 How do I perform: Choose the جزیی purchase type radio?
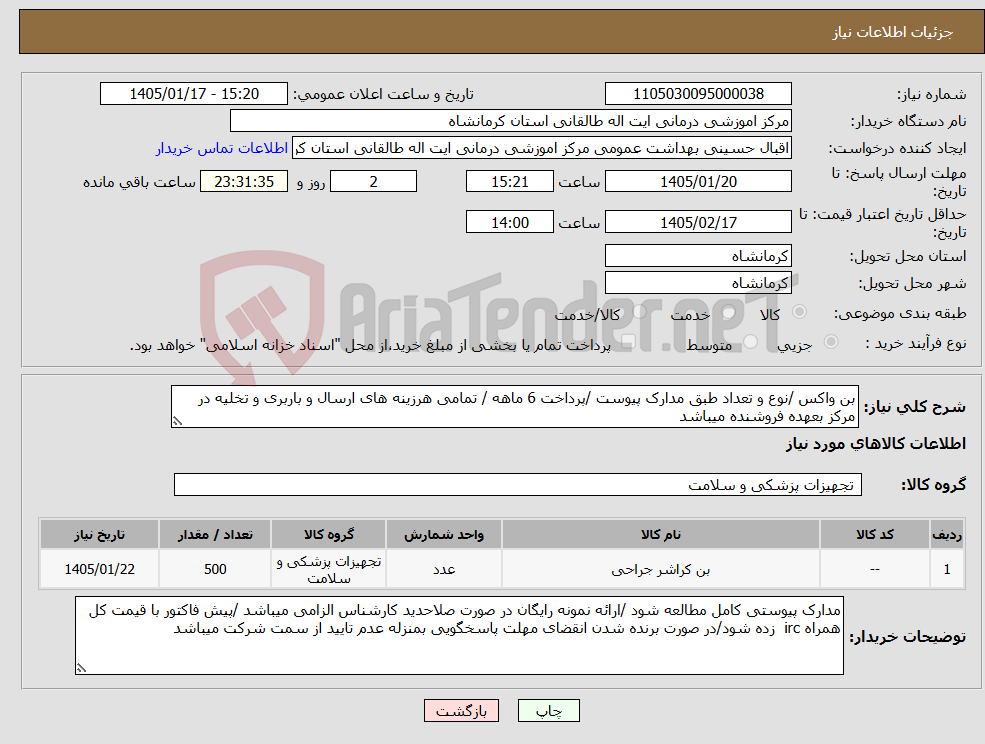pyautogui.click(x=830, y=342)
